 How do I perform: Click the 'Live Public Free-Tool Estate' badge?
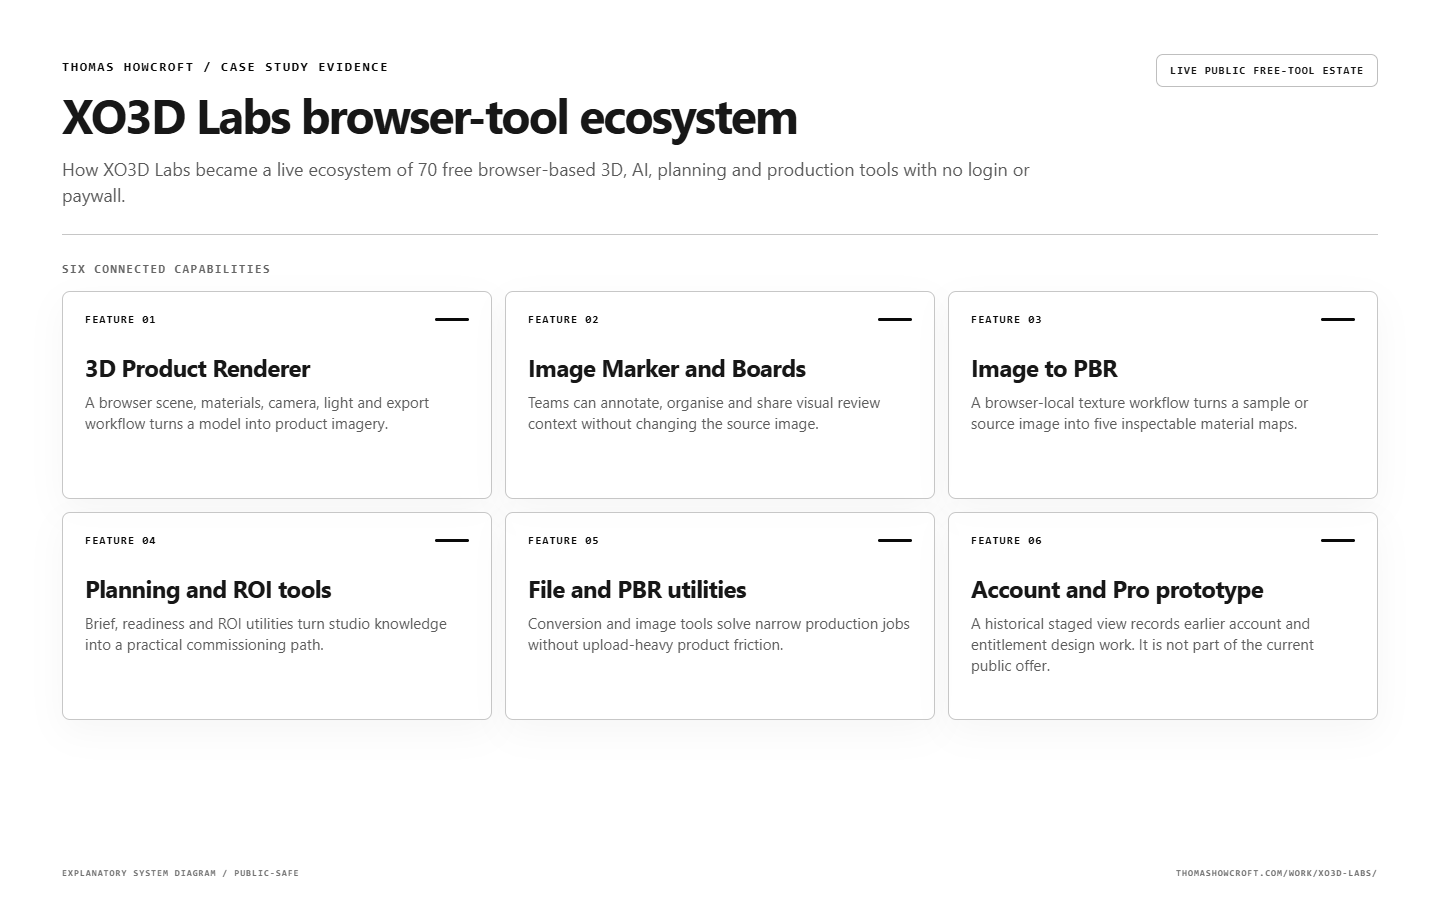pos(1266,71)
